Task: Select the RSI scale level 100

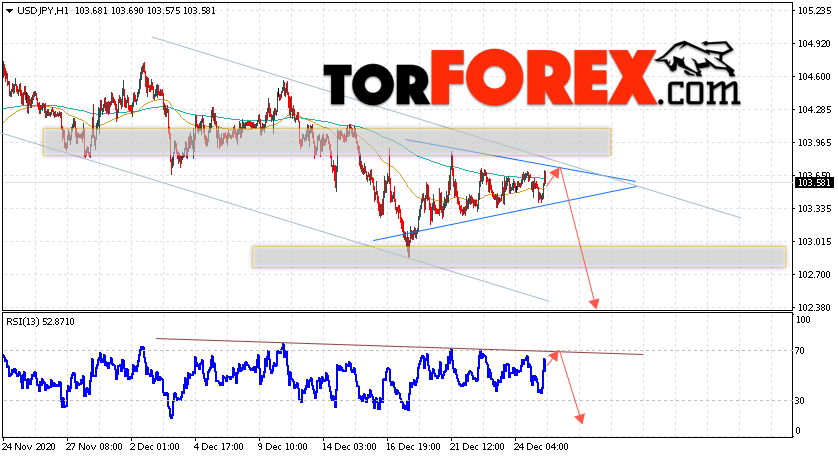Action: click(803, 320)
